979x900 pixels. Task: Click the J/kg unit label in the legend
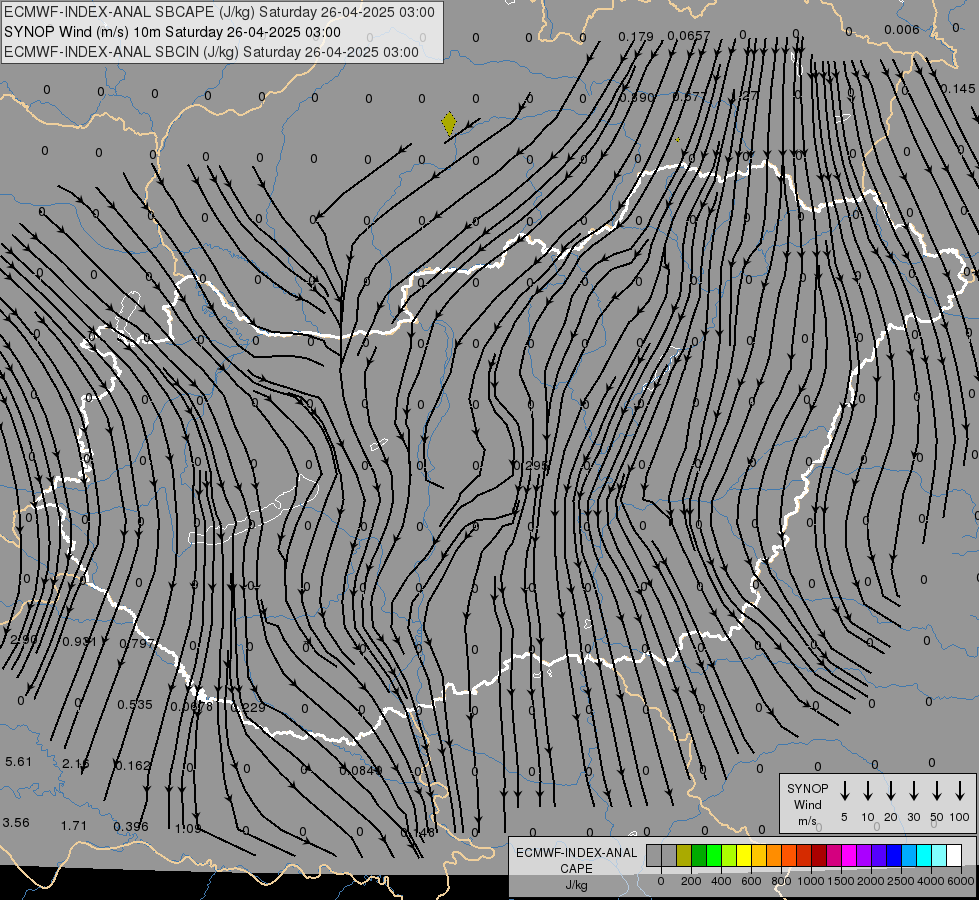(576, 885)
